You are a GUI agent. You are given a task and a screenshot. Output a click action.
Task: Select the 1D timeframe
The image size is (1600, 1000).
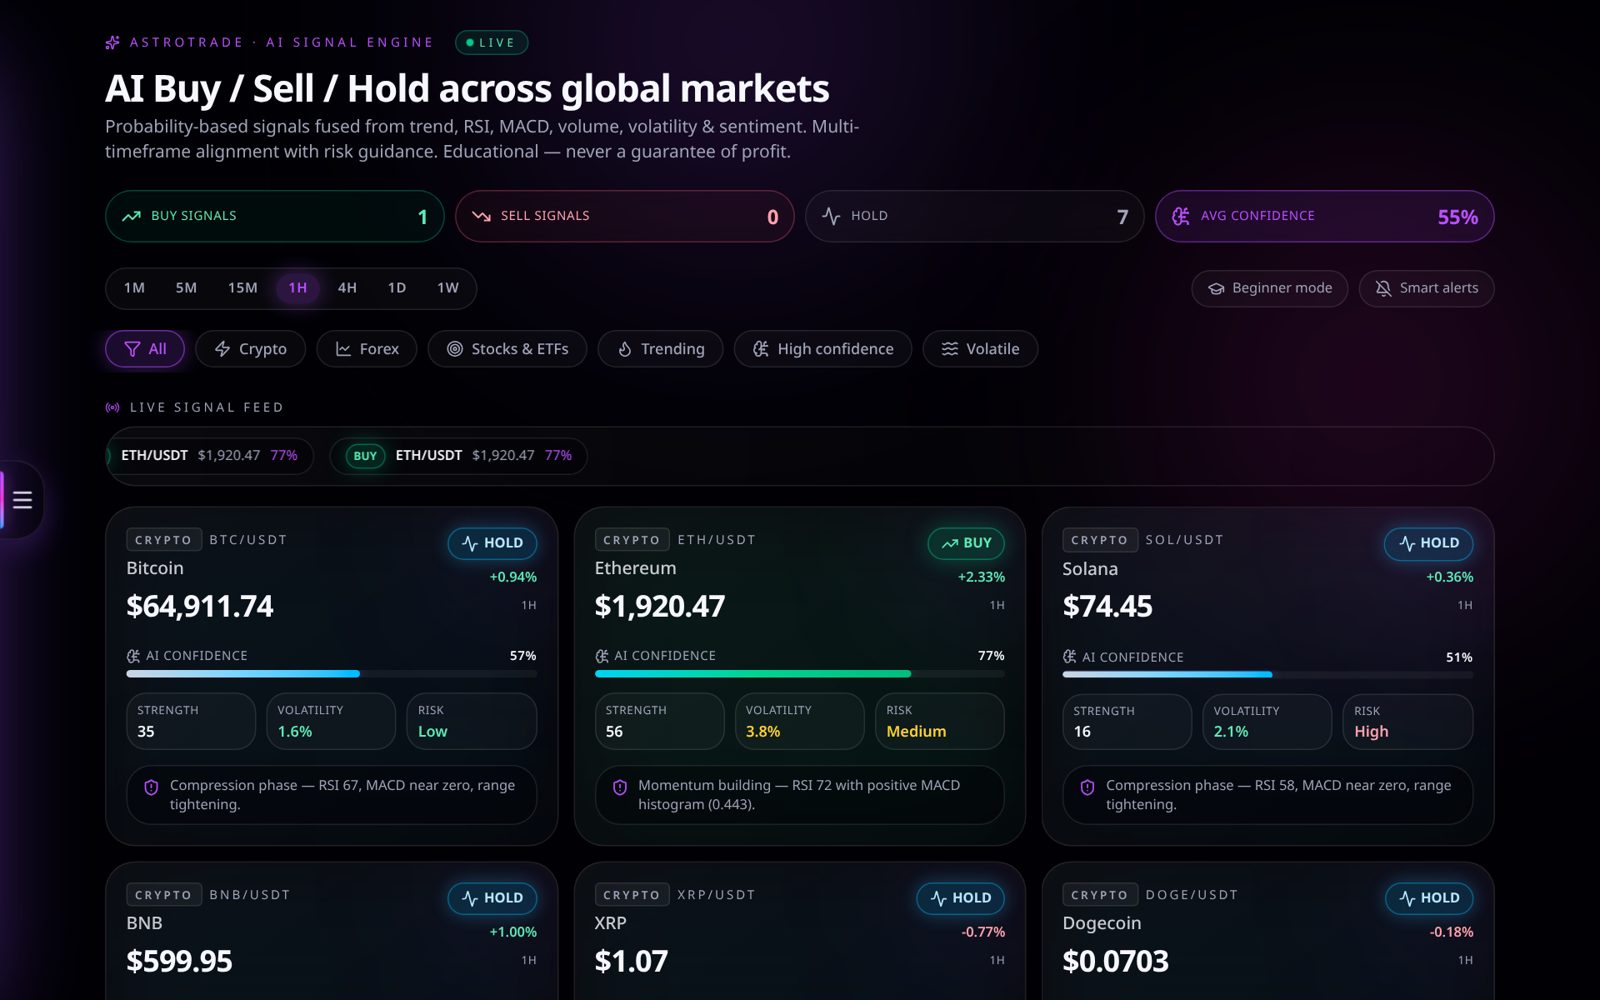[x=397, y=288]
